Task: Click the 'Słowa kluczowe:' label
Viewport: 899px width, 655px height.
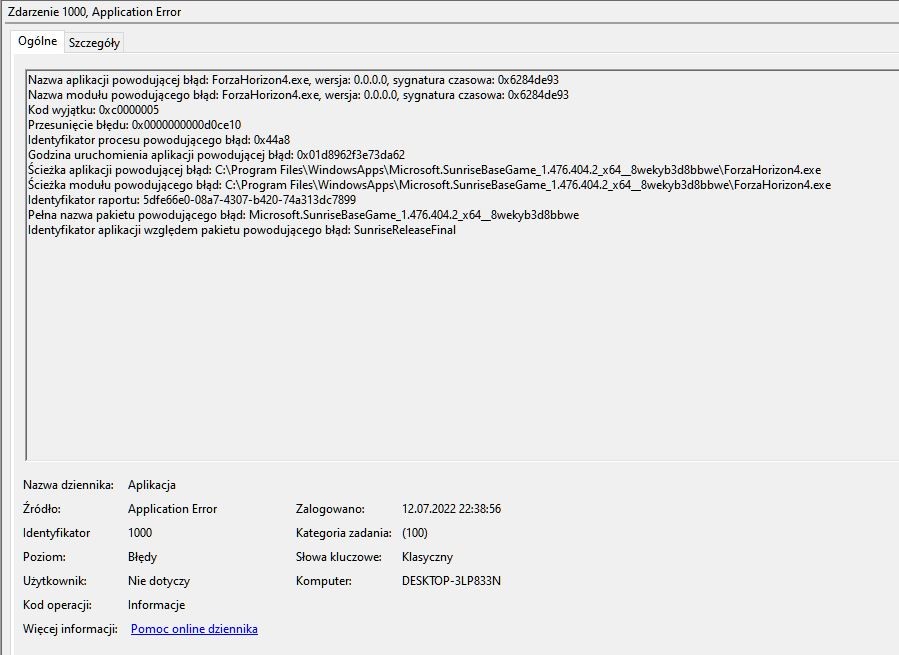Action: click(338, 557)
